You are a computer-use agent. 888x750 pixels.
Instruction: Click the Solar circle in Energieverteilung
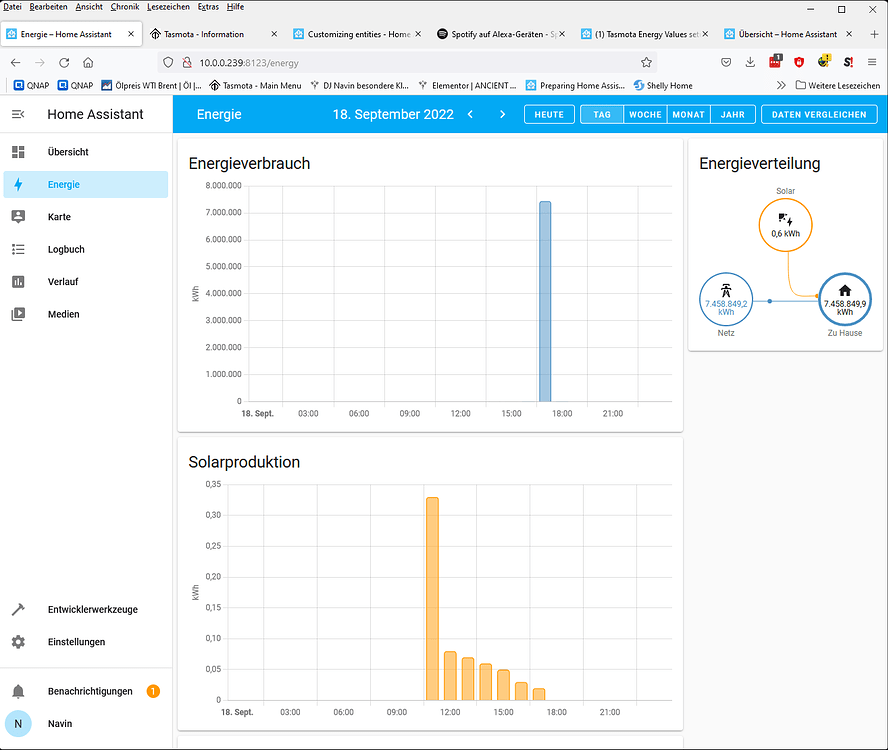pos(785,225)
